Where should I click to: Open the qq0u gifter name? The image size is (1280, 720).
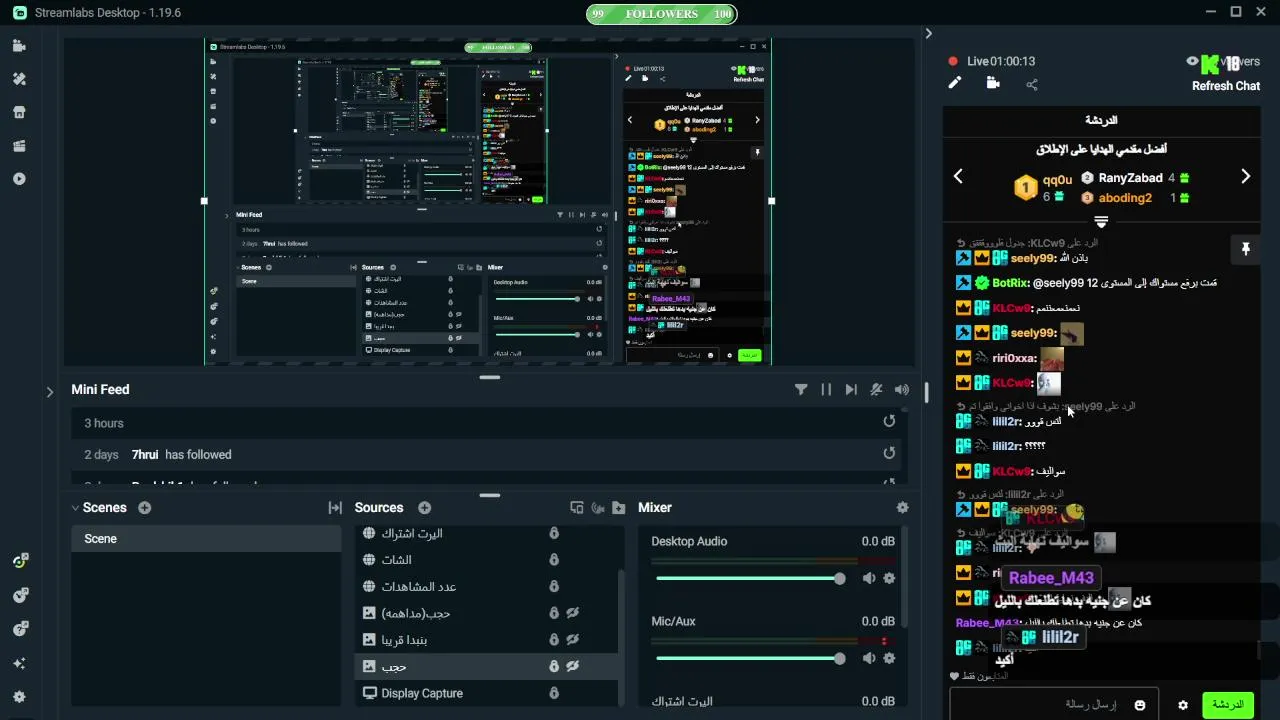coord(1057,180)
